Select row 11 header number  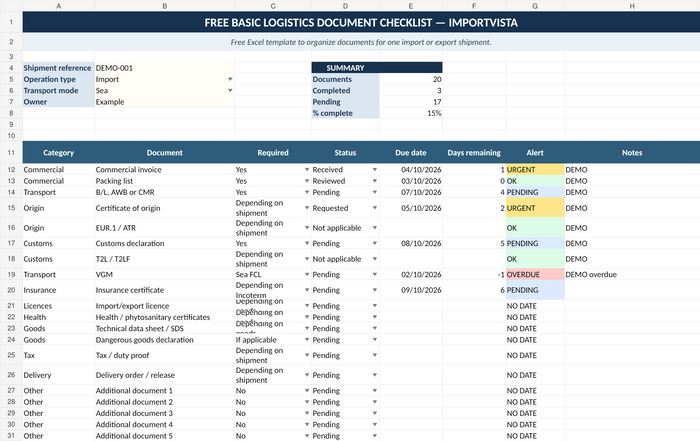coord(11,152)
